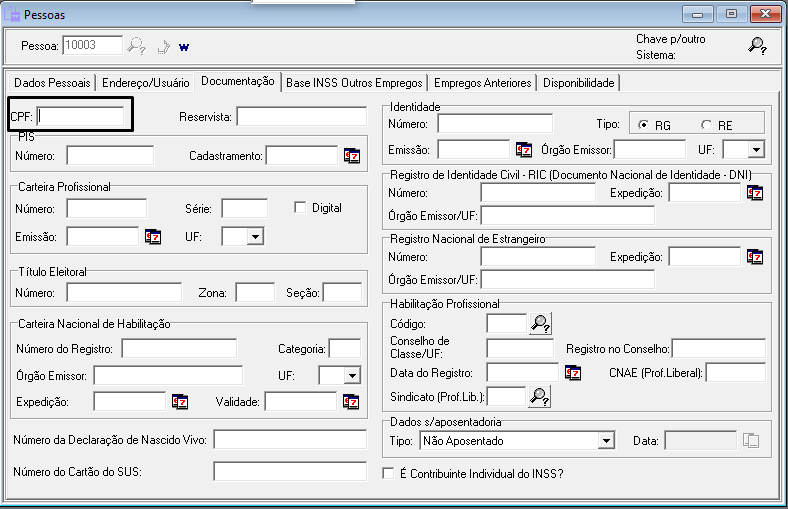Select the RE identity type radio button
This screenshot has height=509, width=788.
tap(707, 124)
